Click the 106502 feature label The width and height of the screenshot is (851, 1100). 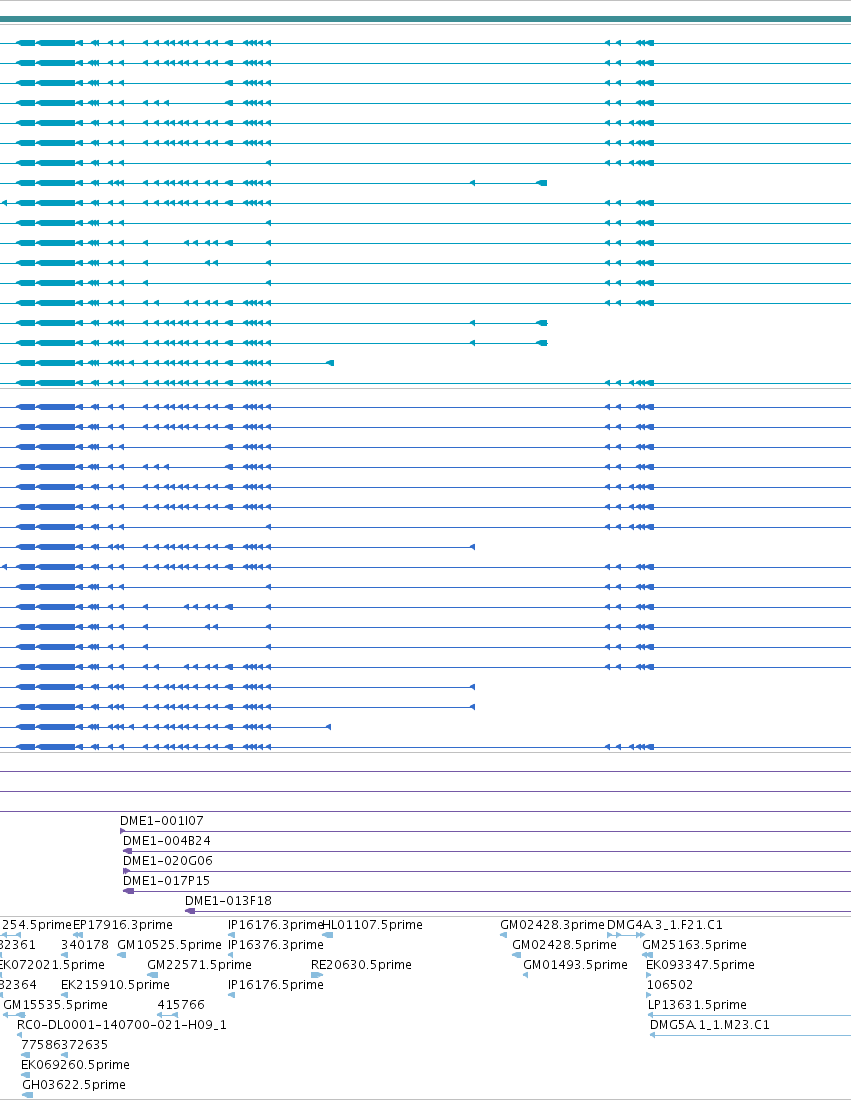(x=670, y=985)
